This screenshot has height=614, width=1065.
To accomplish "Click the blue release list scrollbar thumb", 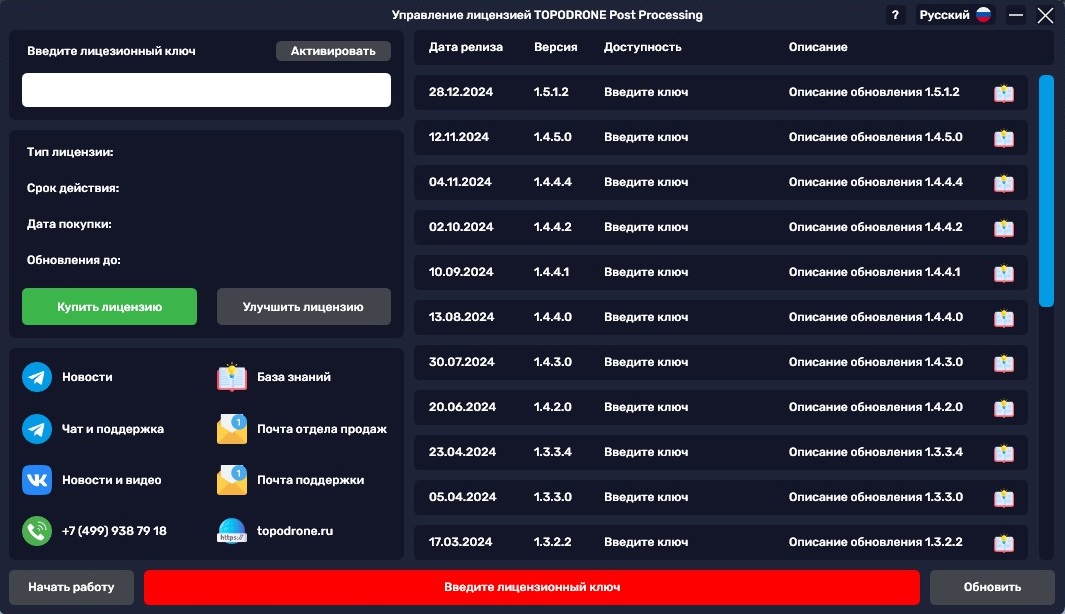I will [1047, 191].
